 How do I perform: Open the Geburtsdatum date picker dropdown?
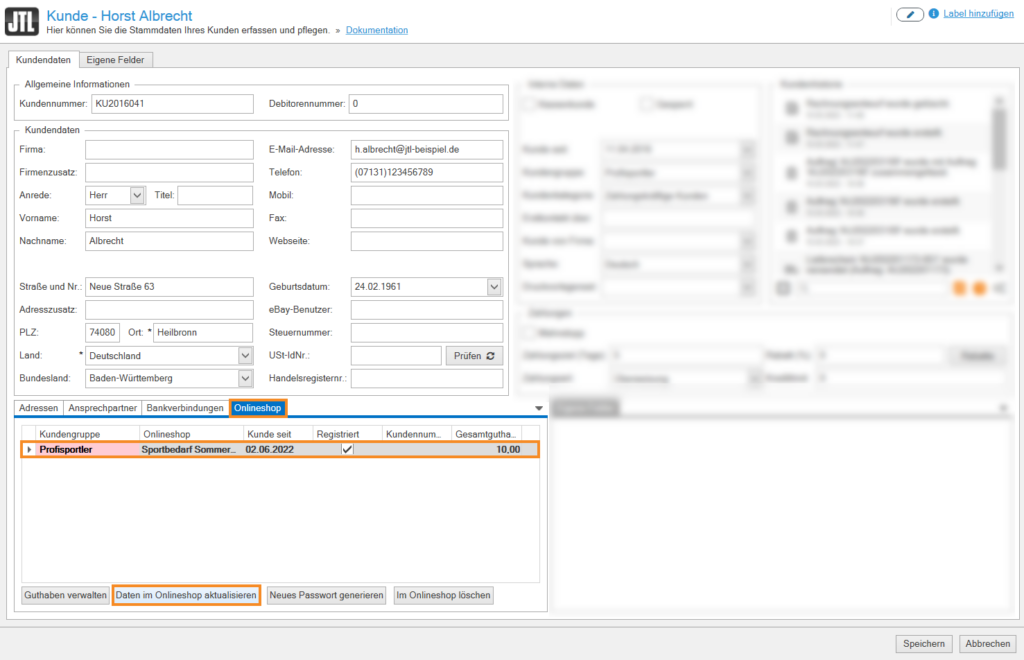click(x=494, y=287)
